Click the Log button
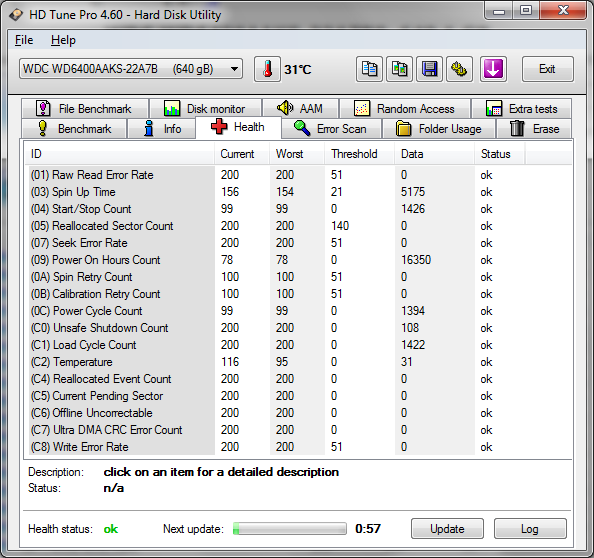The height and width of the screenshot is (558, 594). click(530, 528)
